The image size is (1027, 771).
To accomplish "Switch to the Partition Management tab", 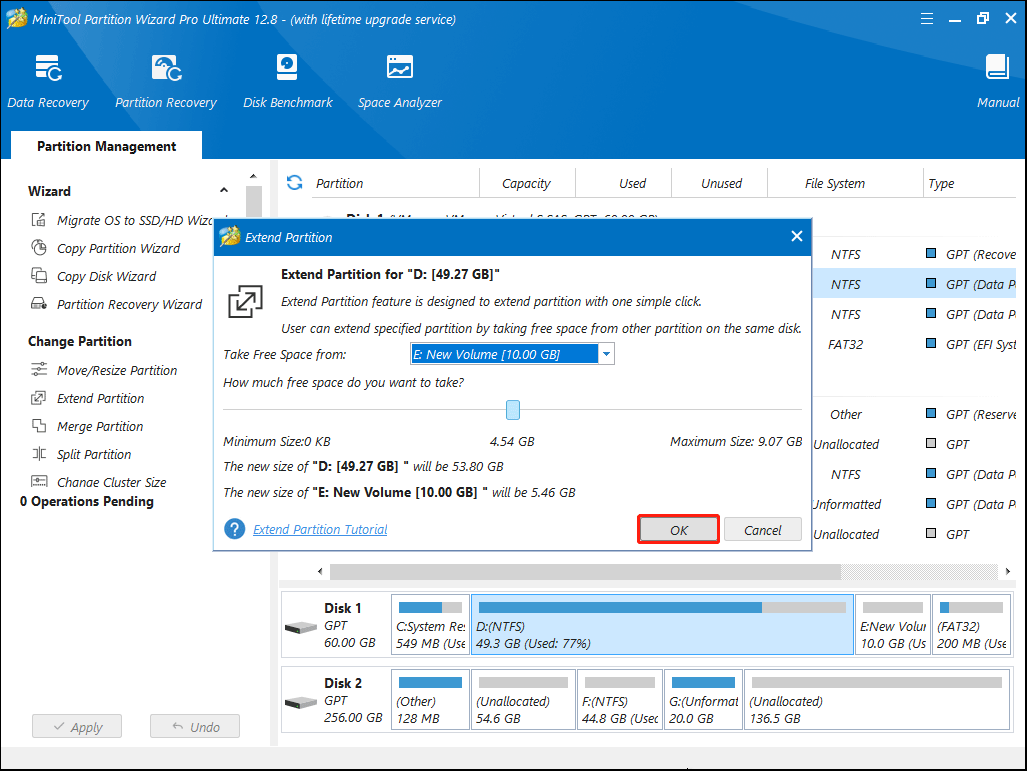I will click(106, 146).
